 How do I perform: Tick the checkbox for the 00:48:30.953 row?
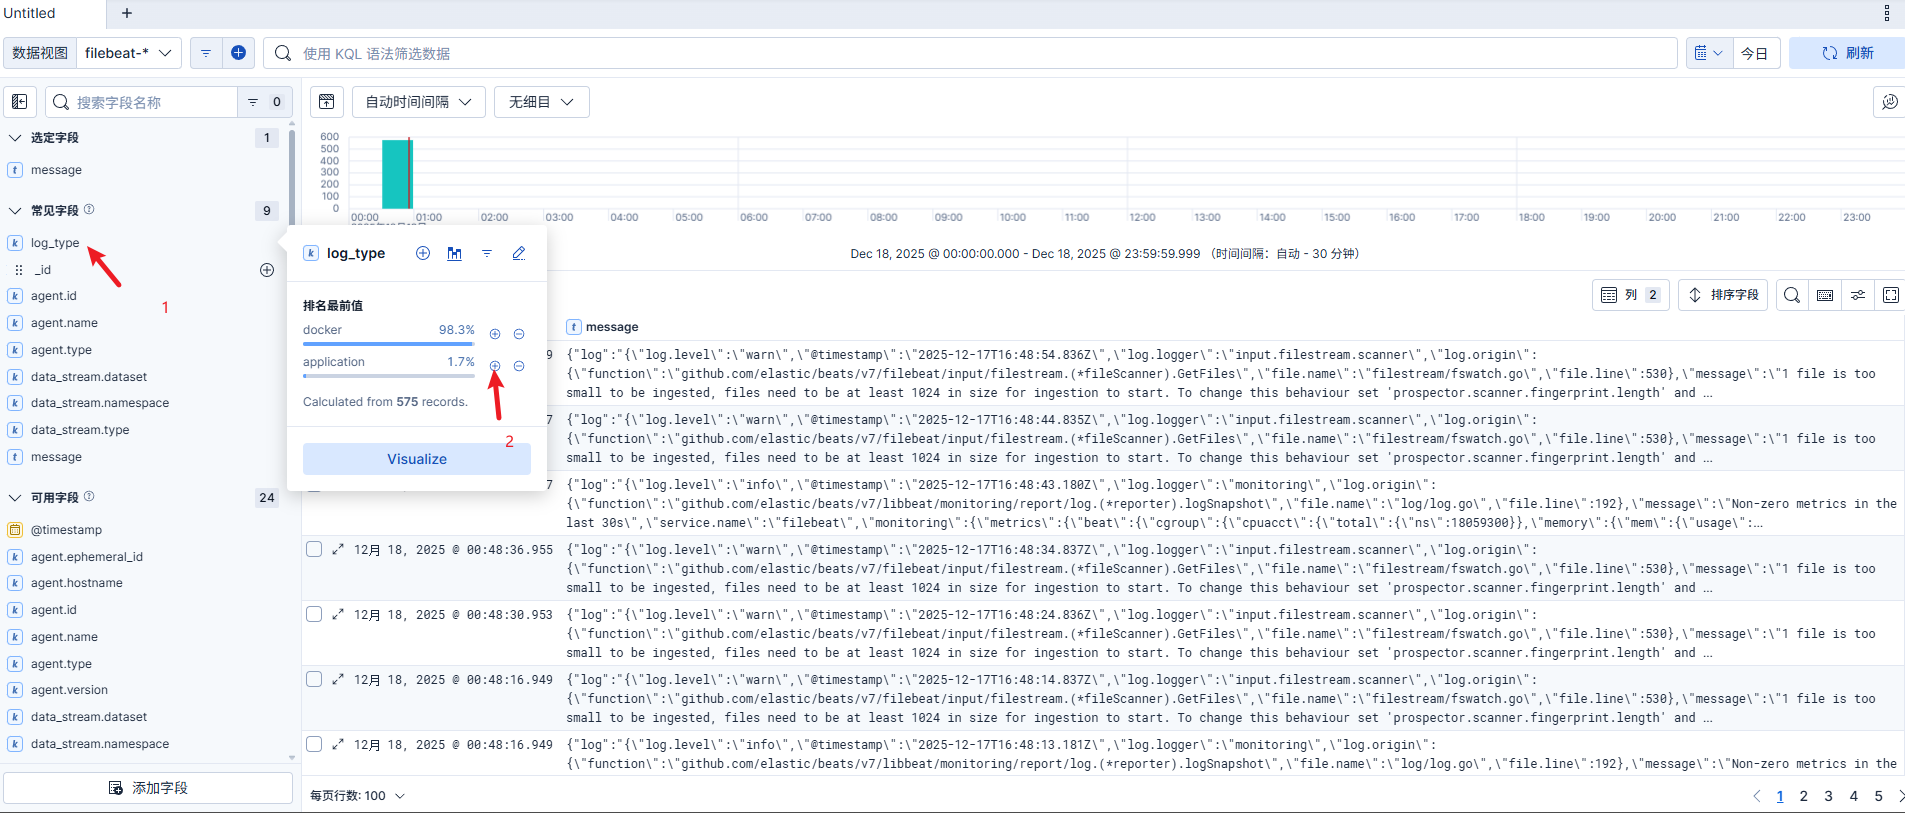(x=314, y=614)
